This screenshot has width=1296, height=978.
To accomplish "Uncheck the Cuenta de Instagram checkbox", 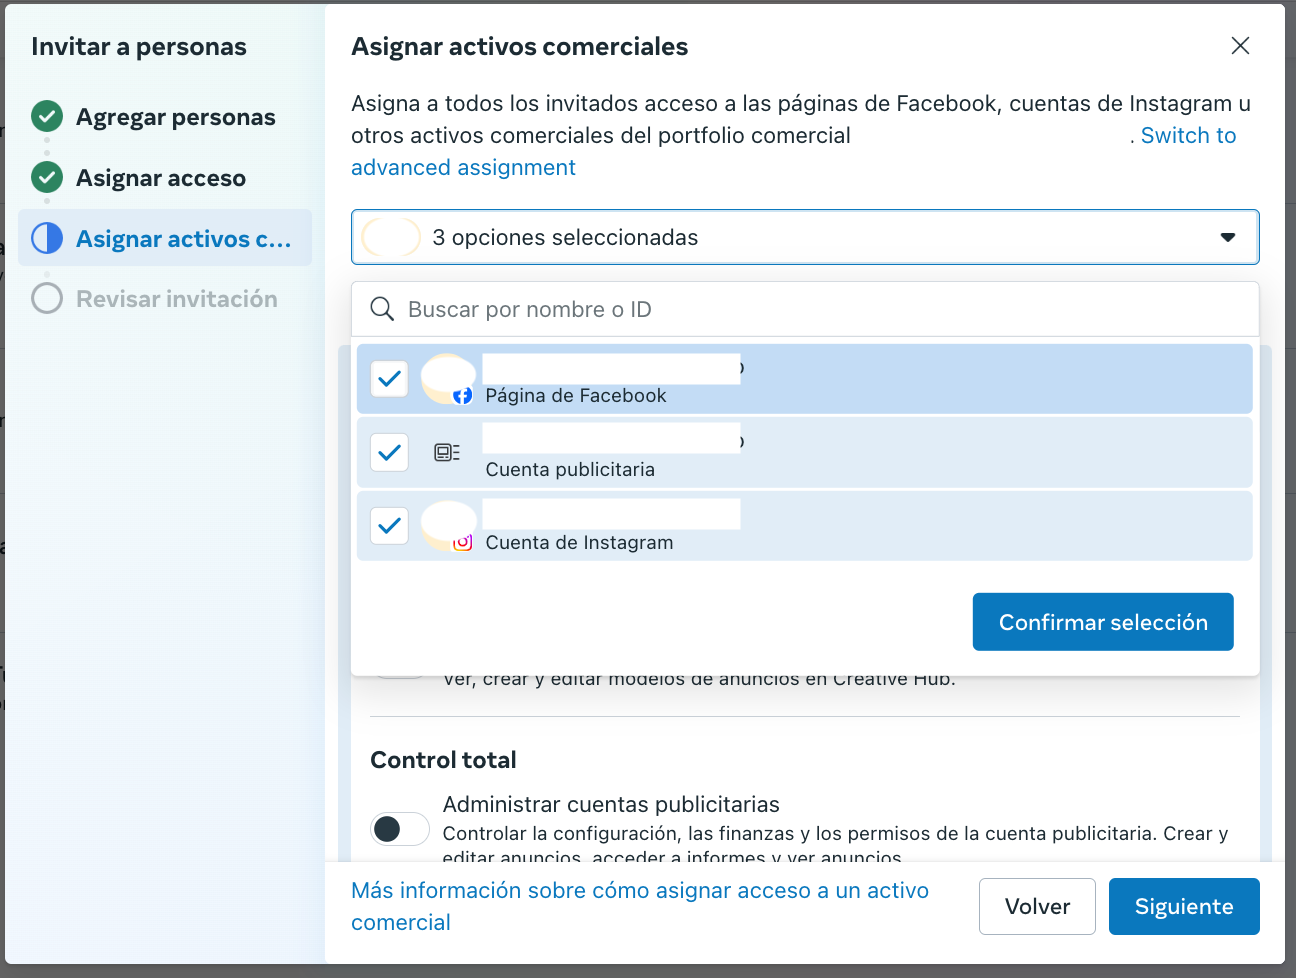I will coord(389,526).
